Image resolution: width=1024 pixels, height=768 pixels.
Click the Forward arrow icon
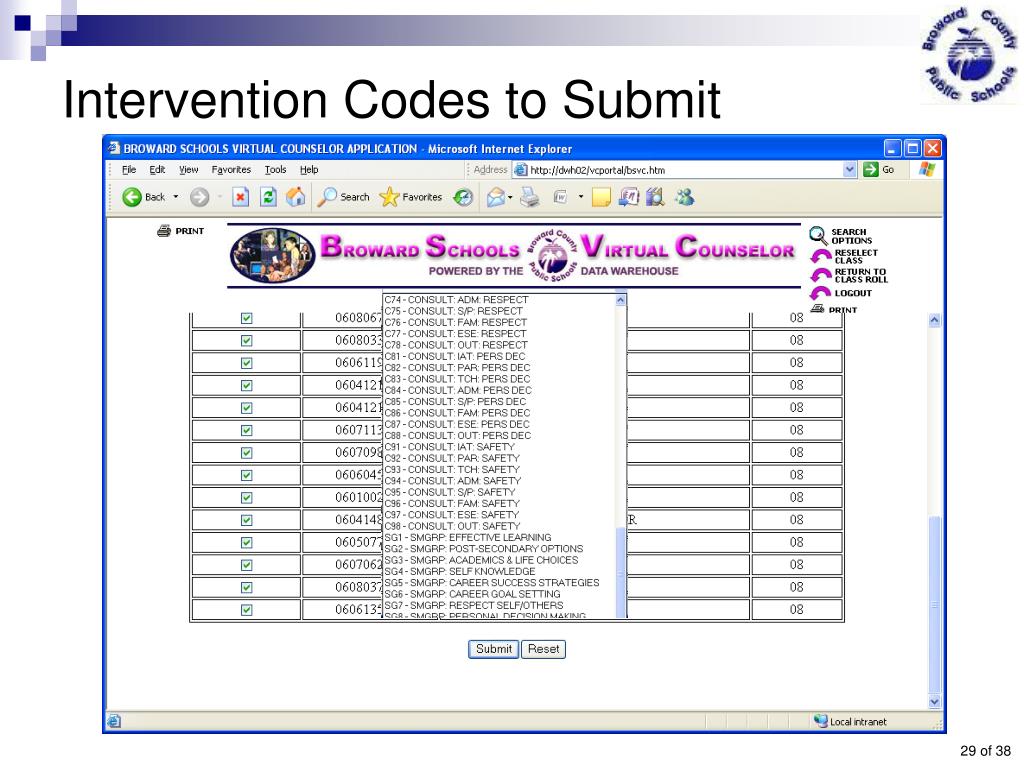click(200, 197)
